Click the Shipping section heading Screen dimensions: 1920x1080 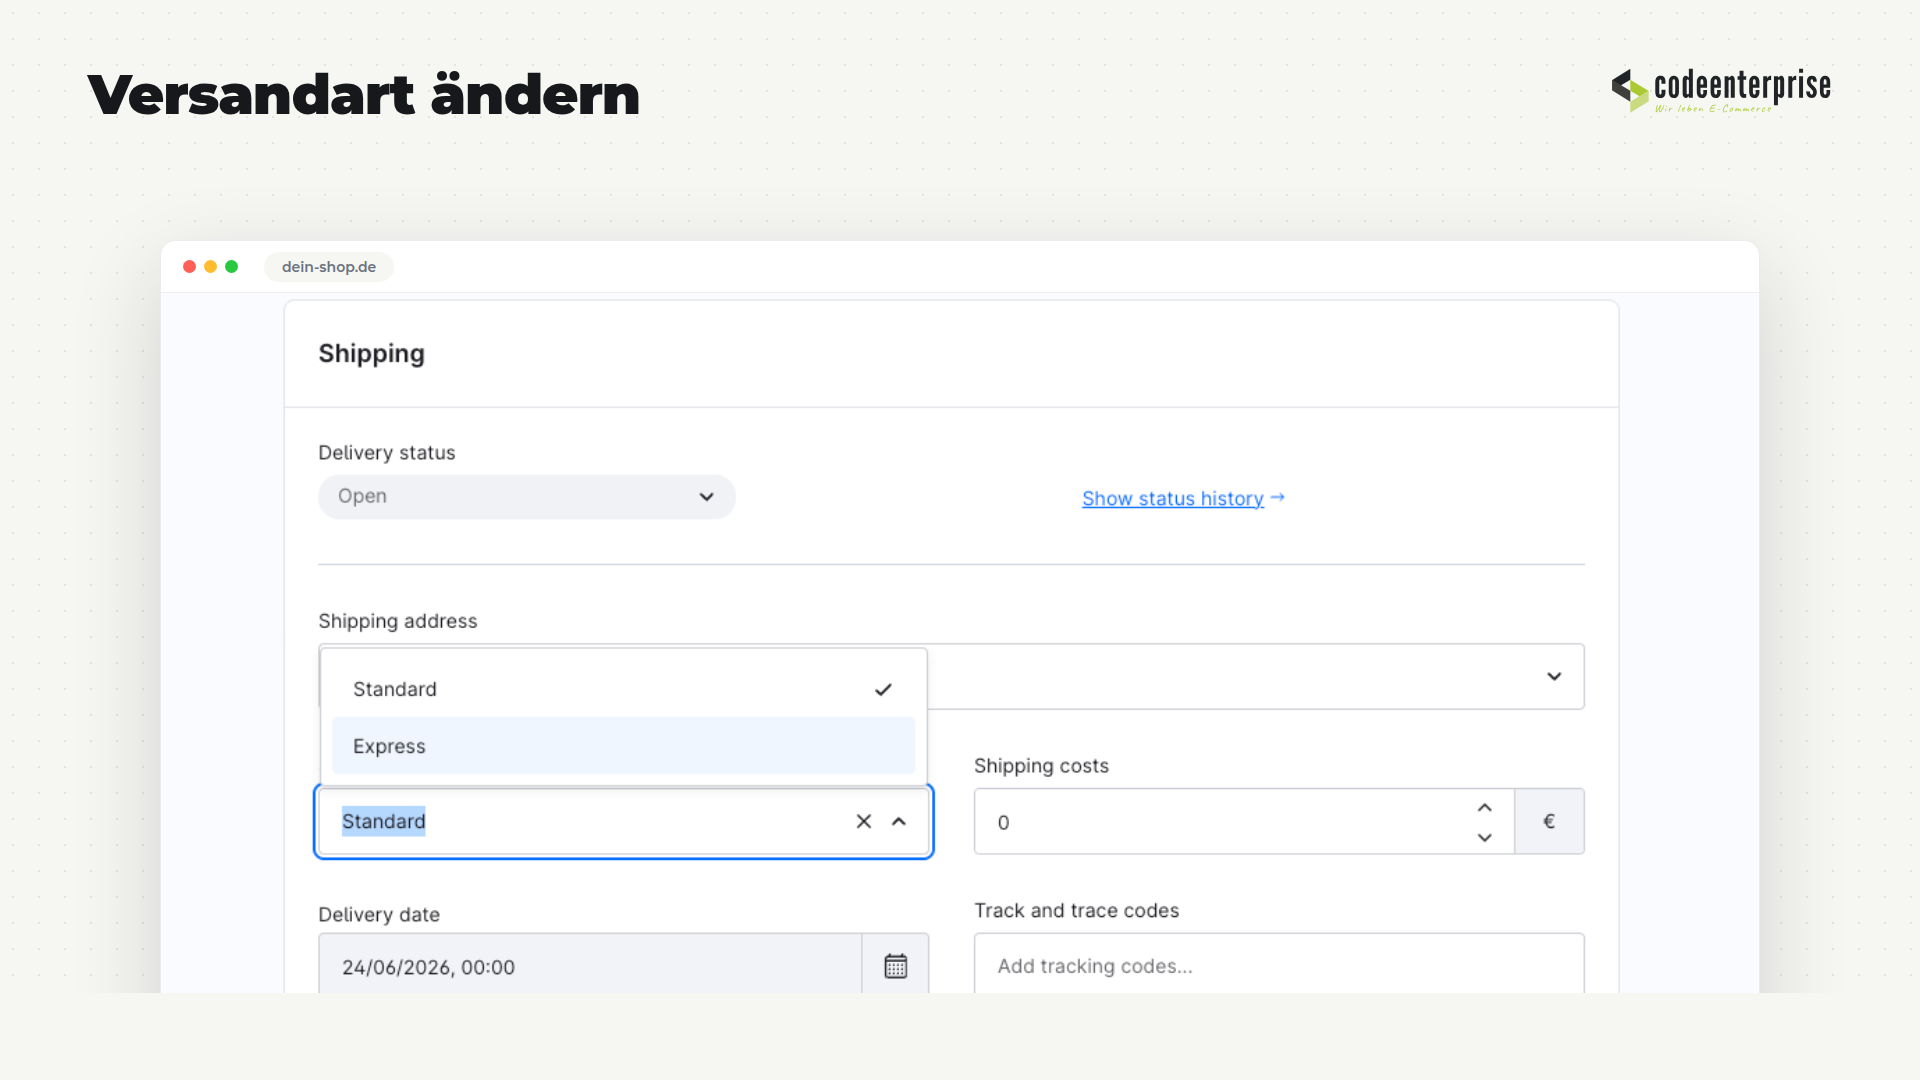click(x=371, y=354)
